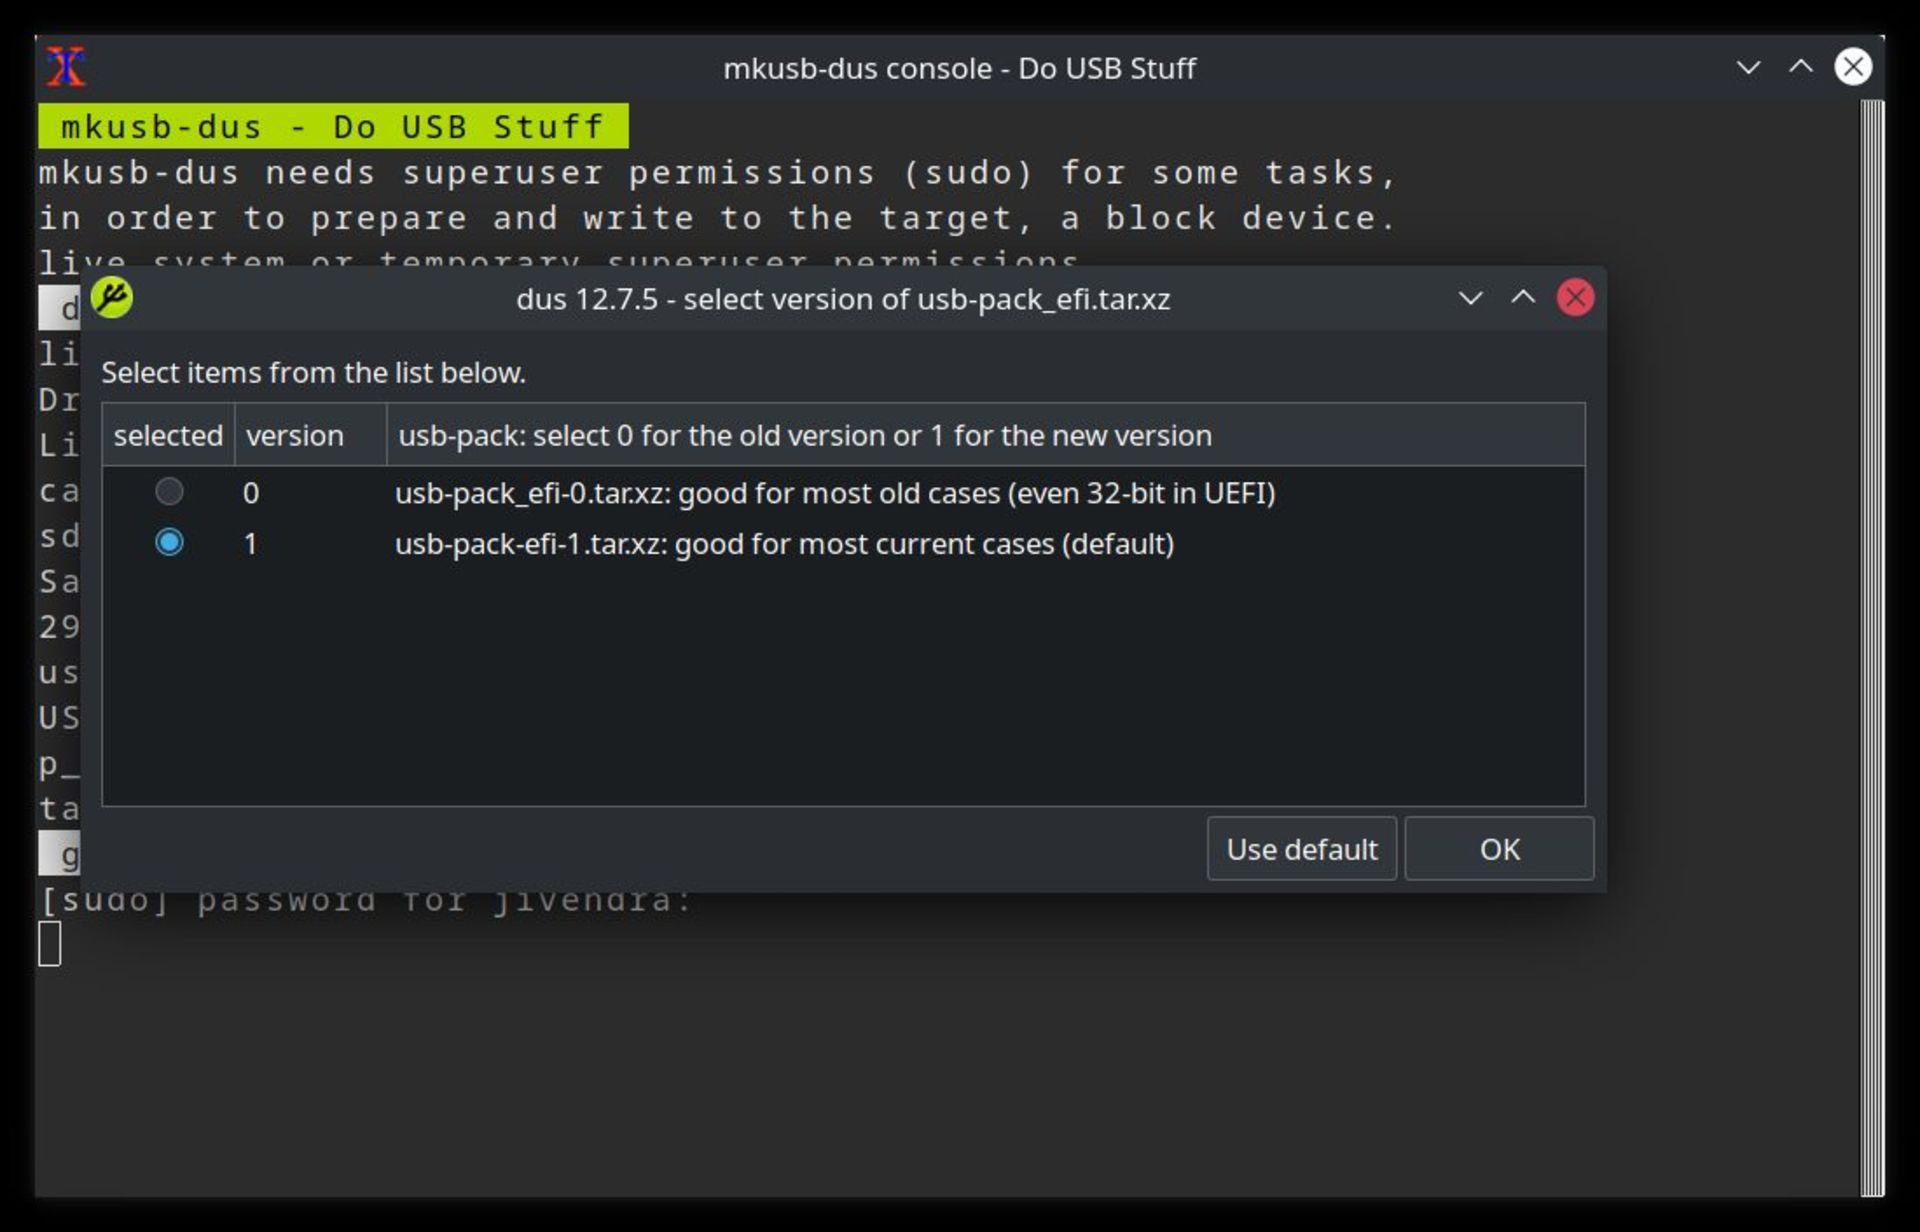Click the dus wrench icon in dialog titlebar
The width and height of the screenshot is (1920, 1232).
point(112,298)
